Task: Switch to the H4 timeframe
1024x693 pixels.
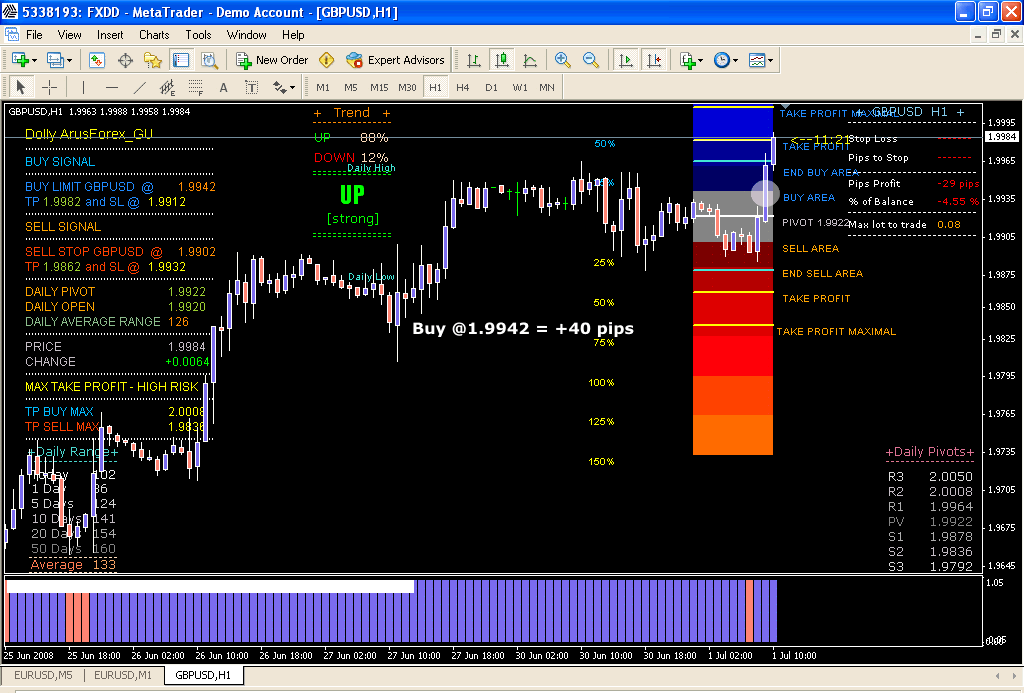Action: pyautogui.click(x=462, y=87)
